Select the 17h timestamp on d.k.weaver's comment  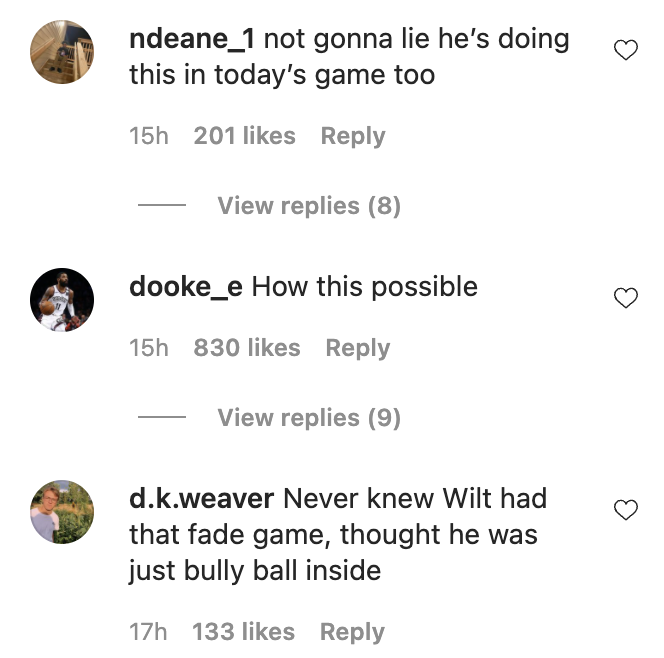148,632
